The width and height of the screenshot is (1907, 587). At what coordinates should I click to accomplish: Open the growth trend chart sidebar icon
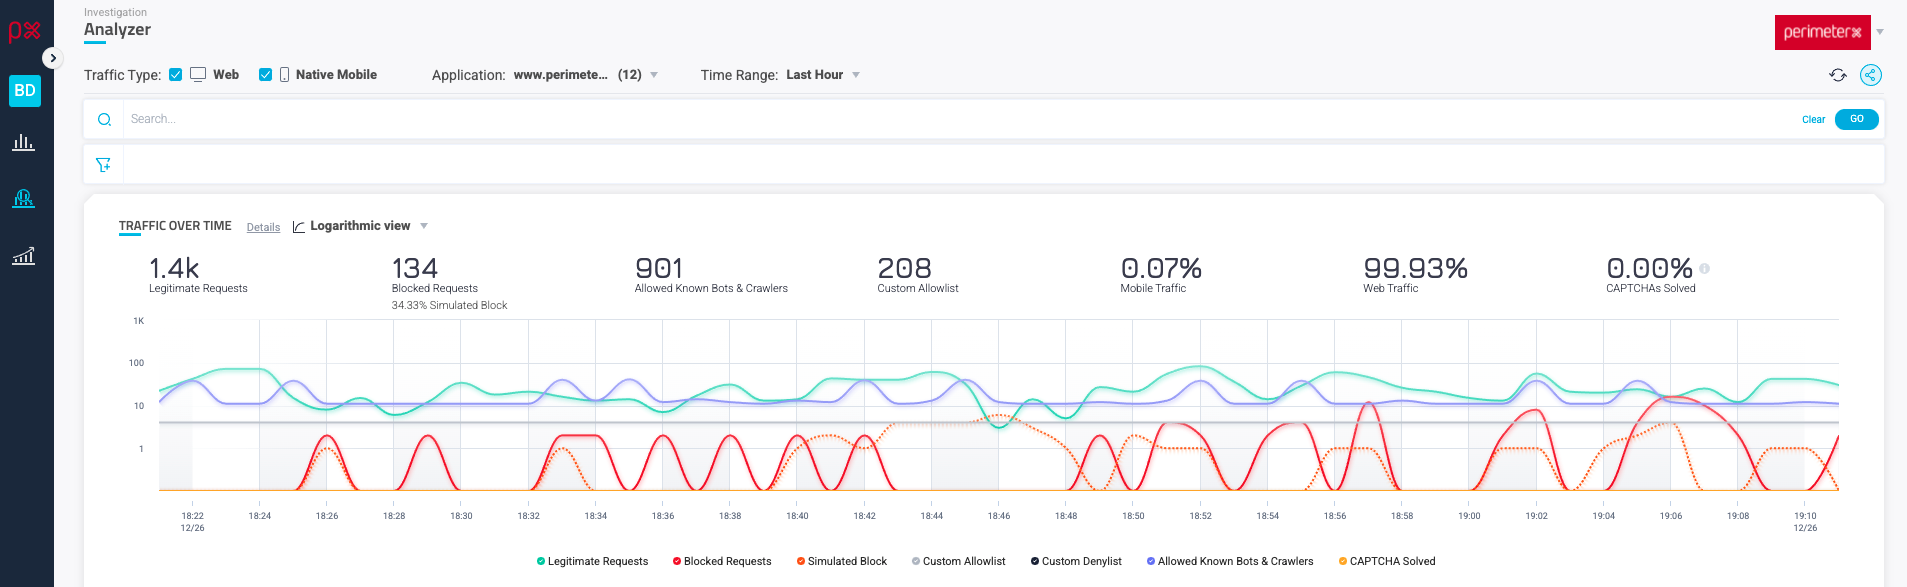click(23, 256)
